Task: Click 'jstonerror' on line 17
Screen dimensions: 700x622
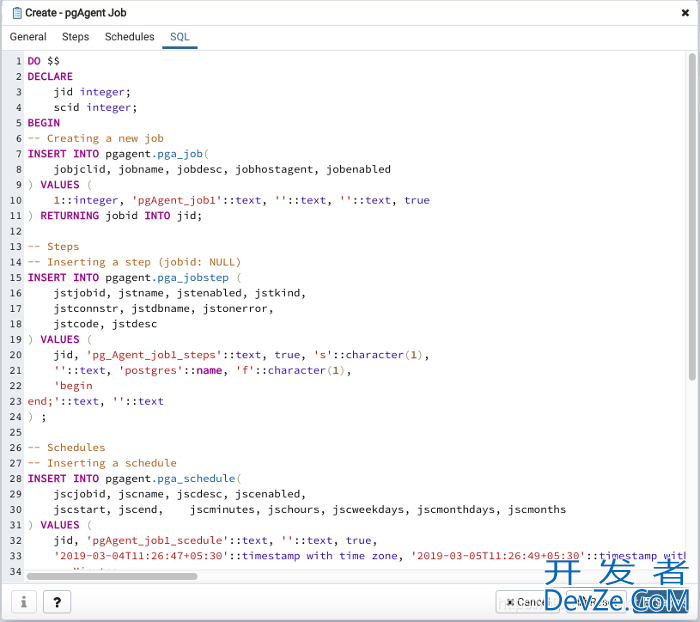Action: coord(235,309)
